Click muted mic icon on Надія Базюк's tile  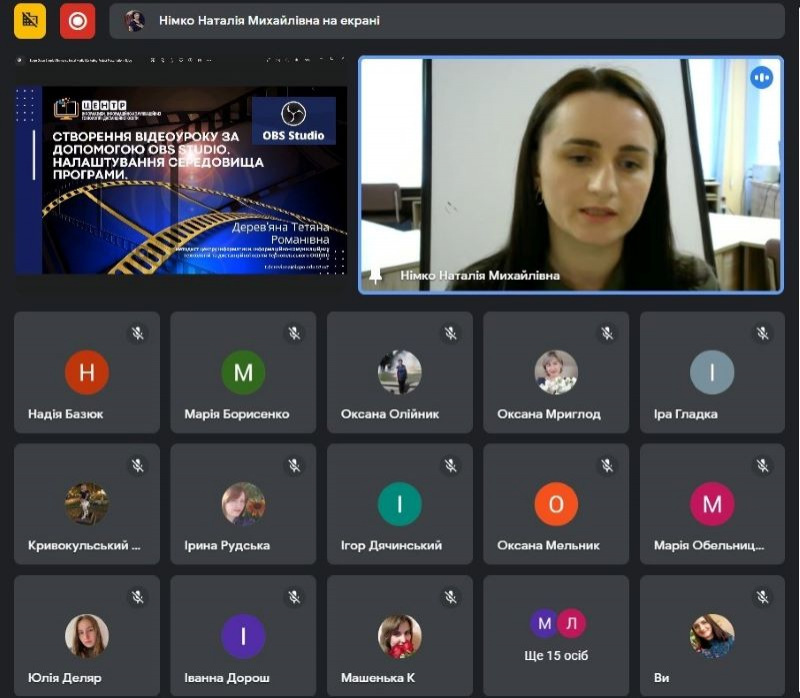[138, 333]
